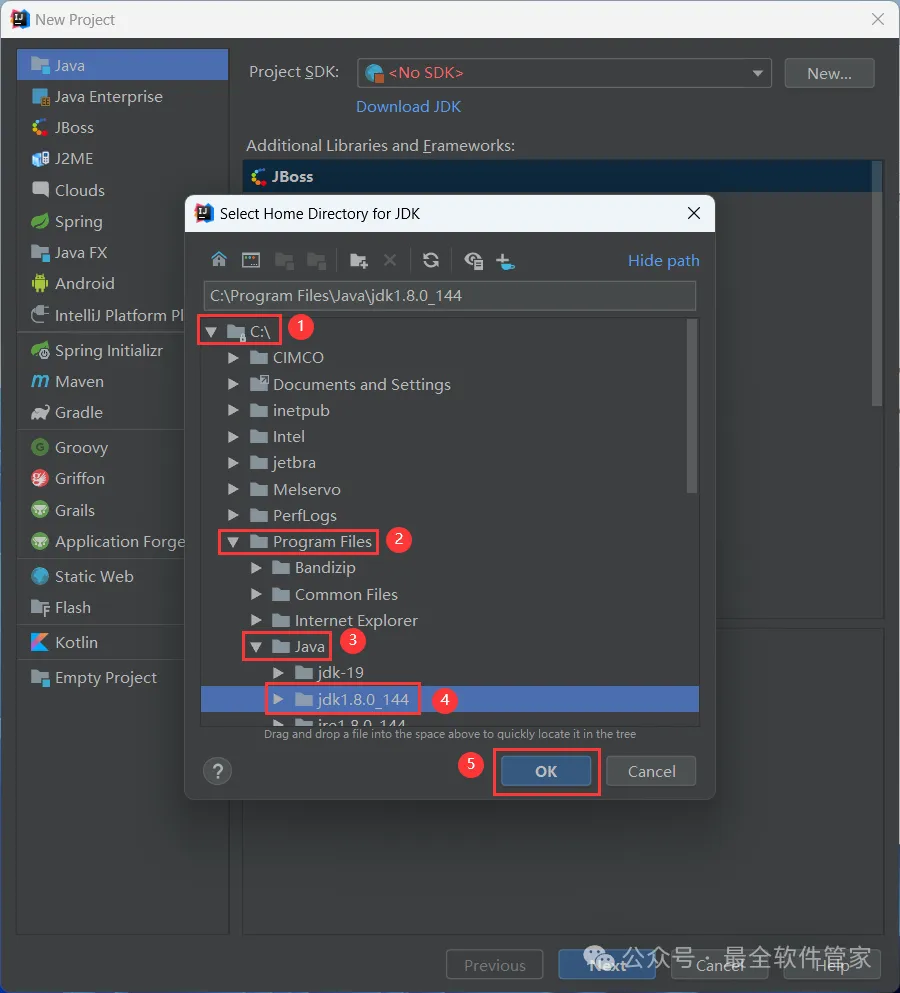Select Groovy project type
This screenshot has width=900, height=993.
pos(101,447)
